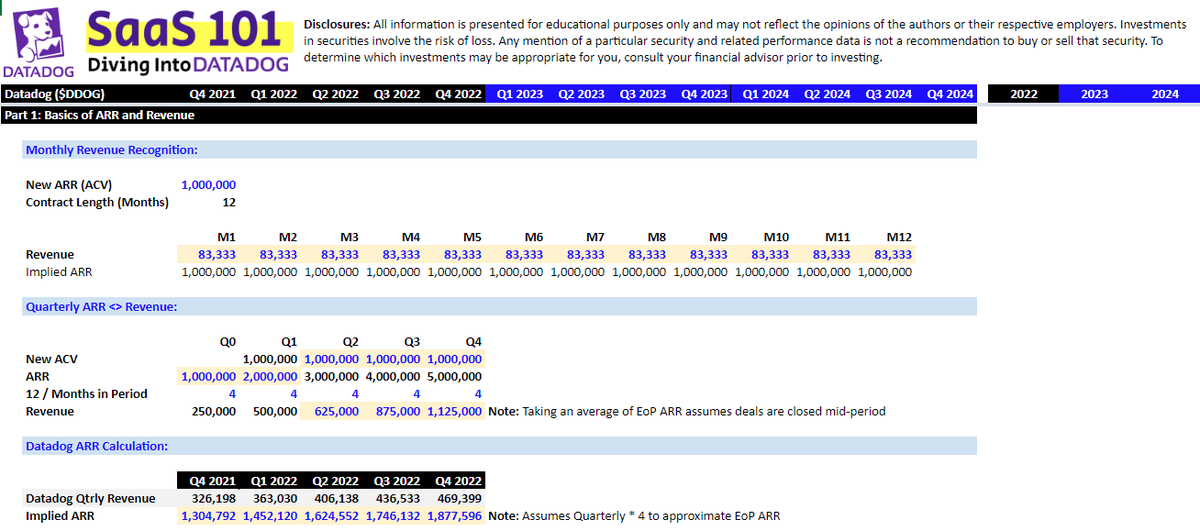Select the Q1 2024 column header
The height and width of the screenshot is (531, 1200).
point(766,94)
